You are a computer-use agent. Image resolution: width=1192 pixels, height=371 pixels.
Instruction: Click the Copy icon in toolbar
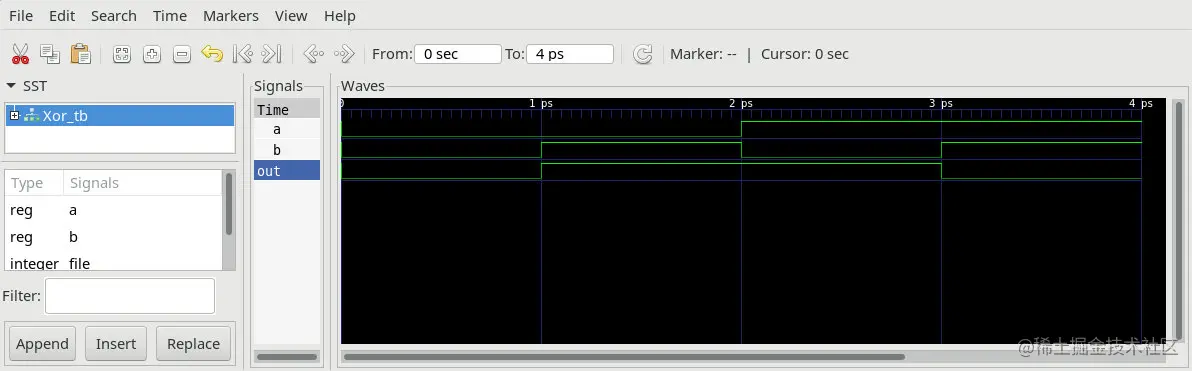(x=50, y=54)
